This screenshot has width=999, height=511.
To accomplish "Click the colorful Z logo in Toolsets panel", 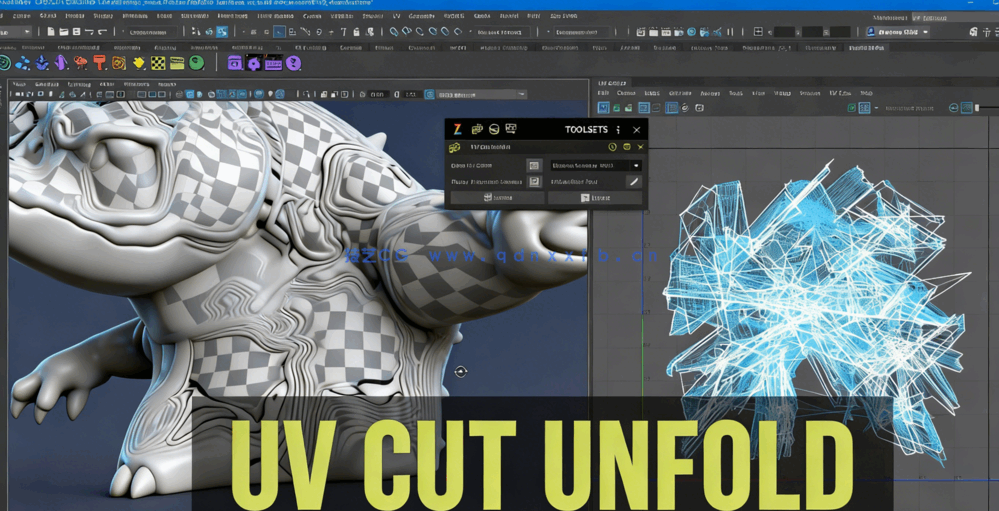I will 457,129.
